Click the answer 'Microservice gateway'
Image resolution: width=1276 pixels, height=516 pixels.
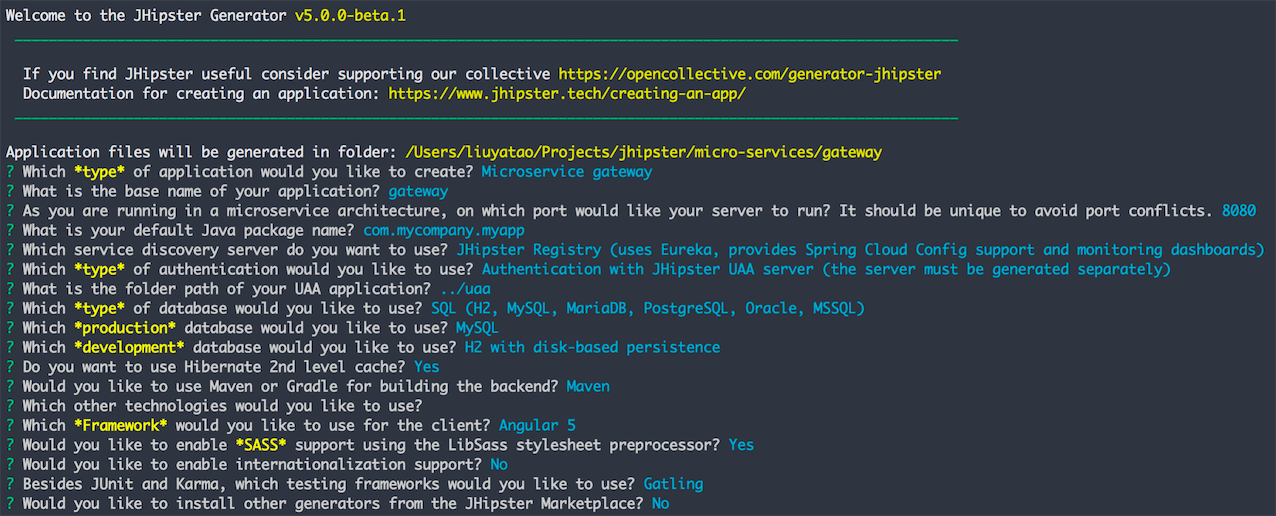tap(566, 172)
